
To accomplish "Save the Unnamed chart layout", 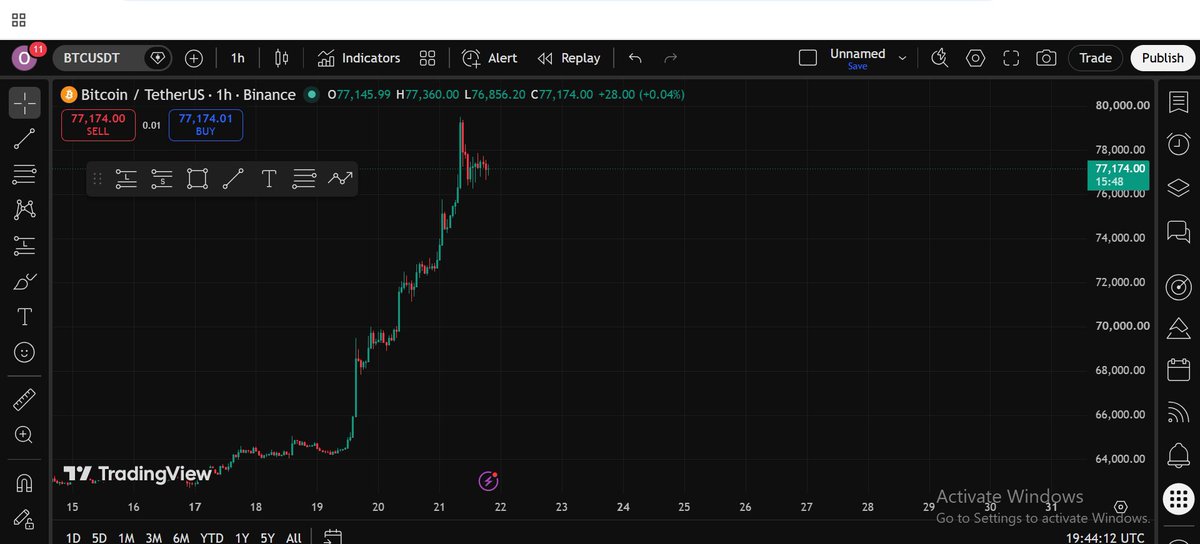I will pos(858,66).
